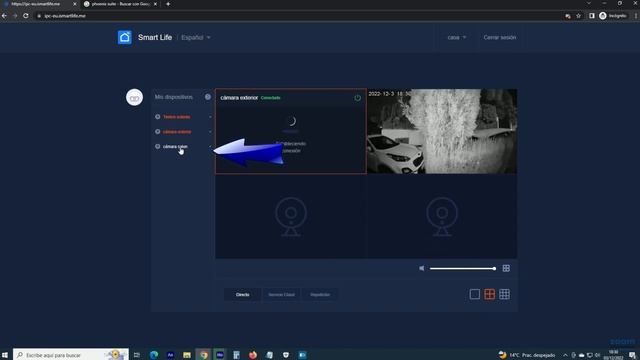The height and width of the screenshot is (360, 640).
Task: Show hidden system tray icons
Action: point(565,355)
